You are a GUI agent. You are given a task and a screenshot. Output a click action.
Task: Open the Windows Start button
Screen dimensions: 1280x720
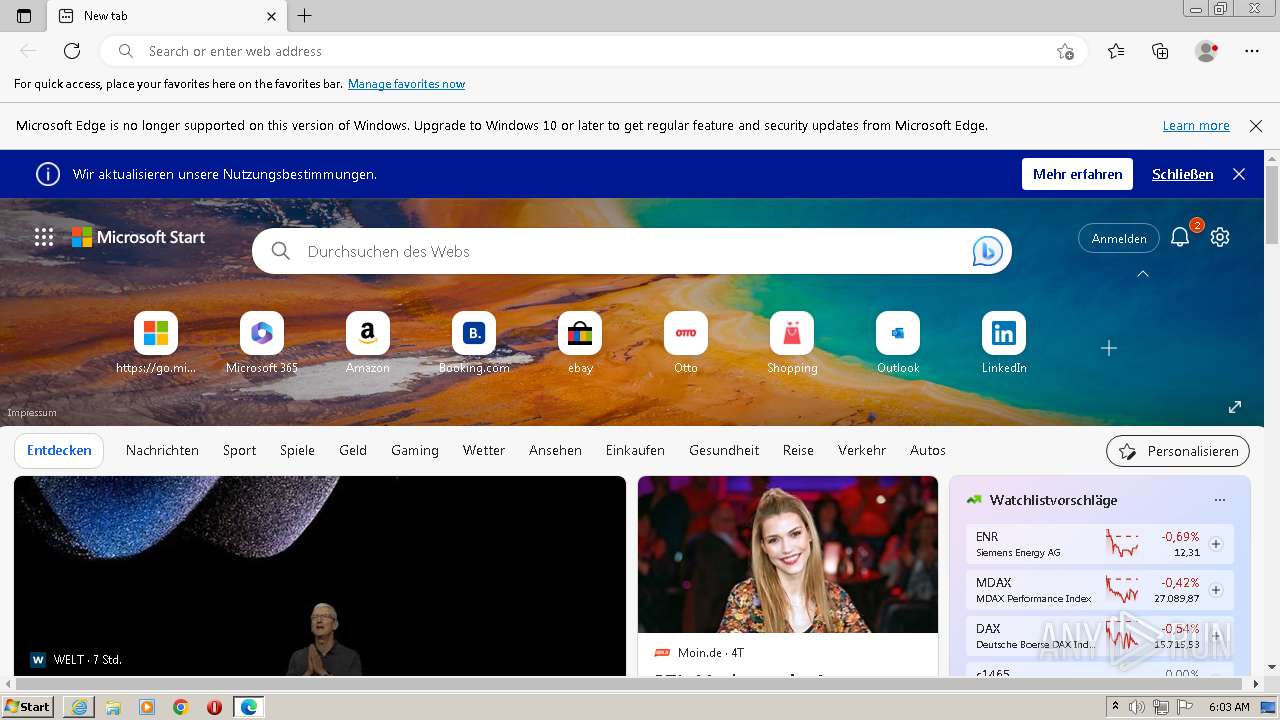[28, 707]
